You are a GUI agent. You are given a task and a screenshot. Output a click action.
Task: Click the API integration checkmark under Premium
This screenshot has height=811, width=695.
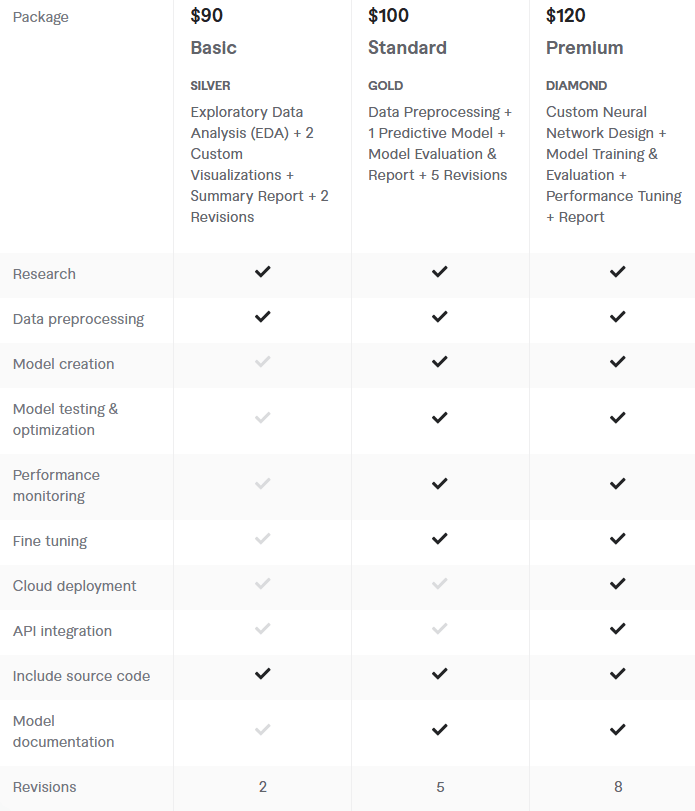point(618,629)
